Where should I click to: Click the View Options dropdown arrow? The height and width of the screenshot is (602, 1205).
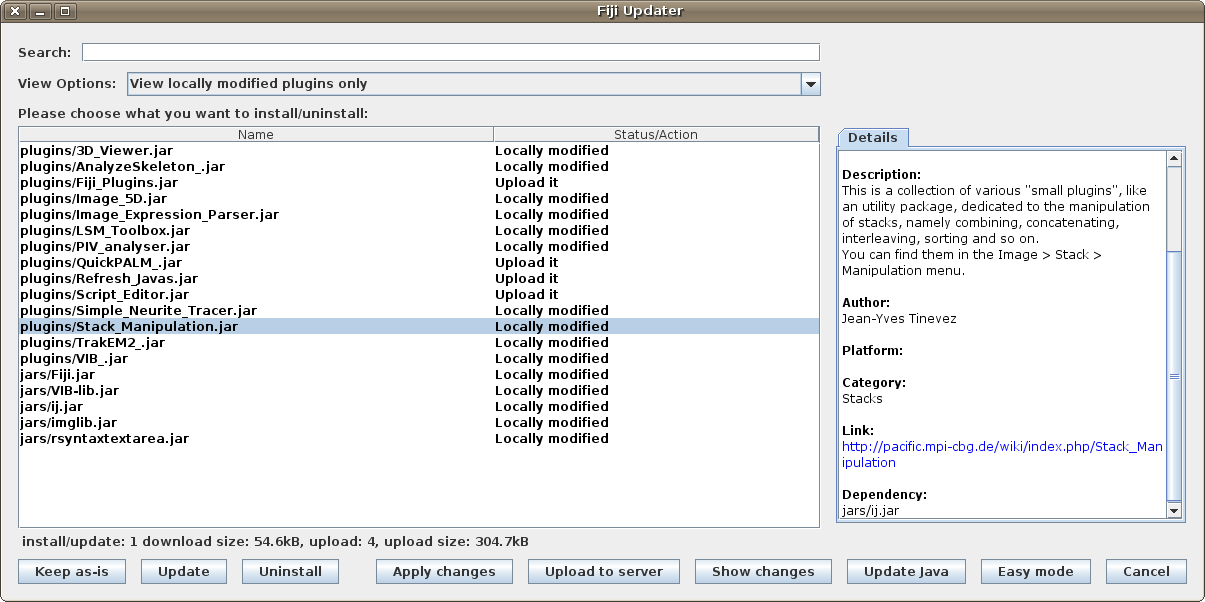click(x=811, y=84)
